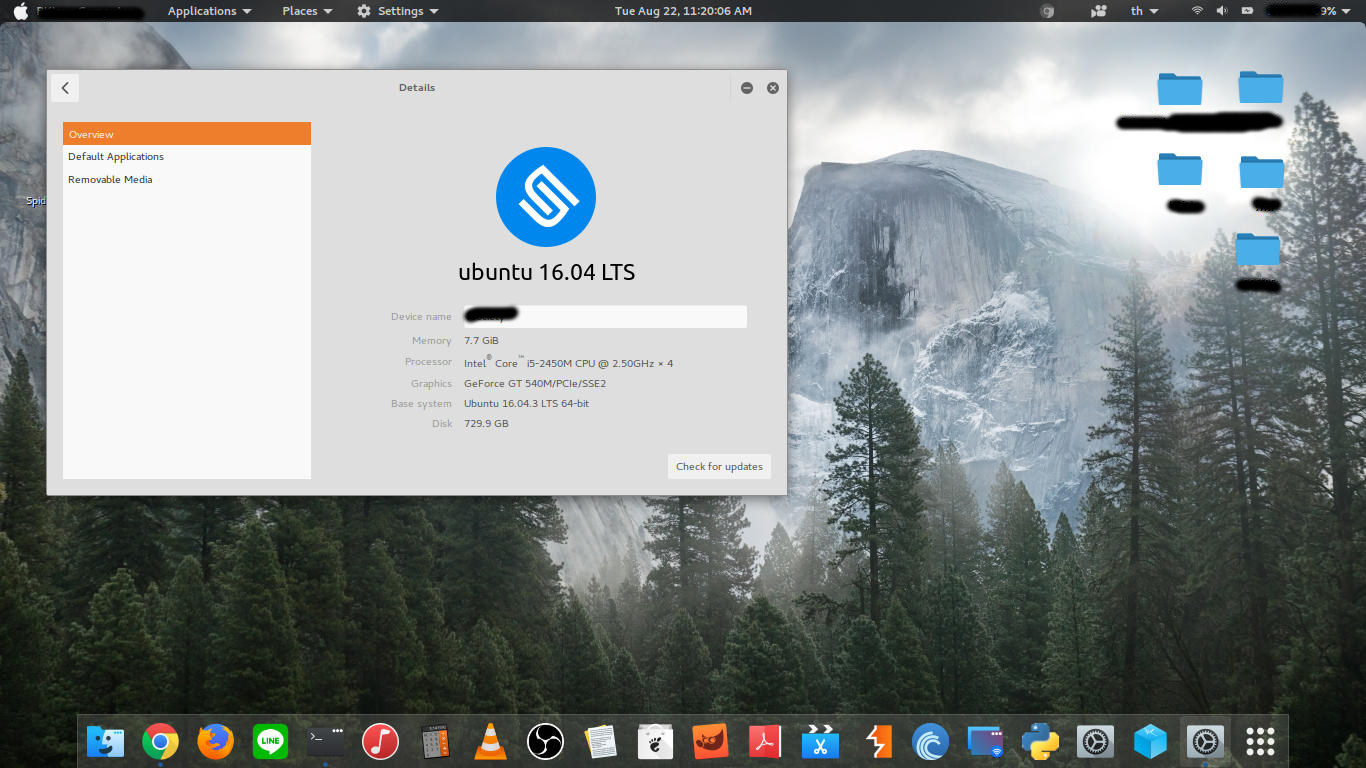Launch Google Chrome from the dock

click(x=160, y=742)
